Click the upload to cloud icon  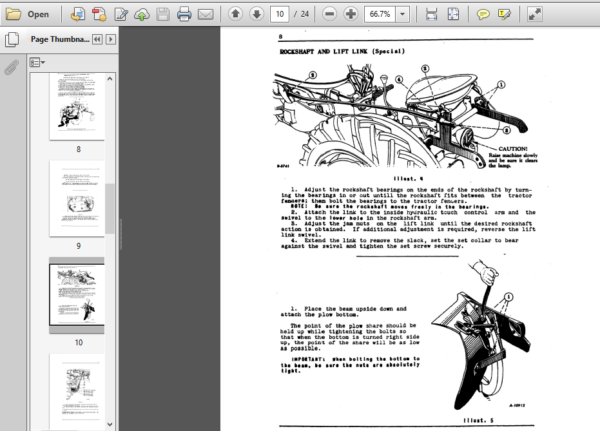(142, 15)
